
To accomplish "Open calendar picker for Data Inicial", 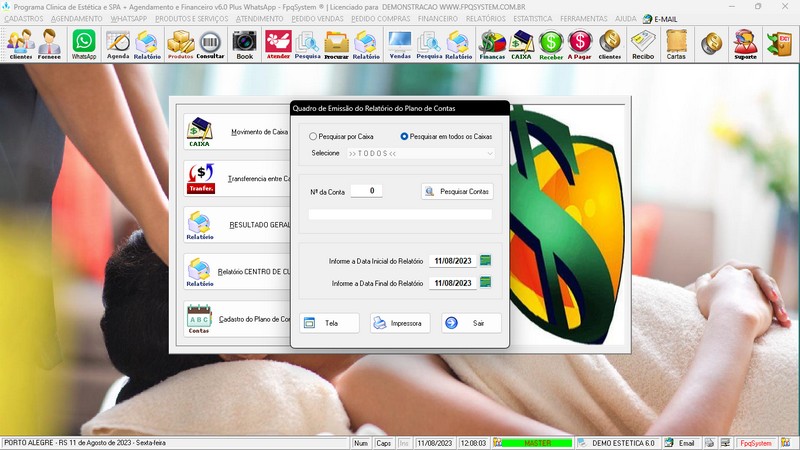I will (x=485, y=261).
